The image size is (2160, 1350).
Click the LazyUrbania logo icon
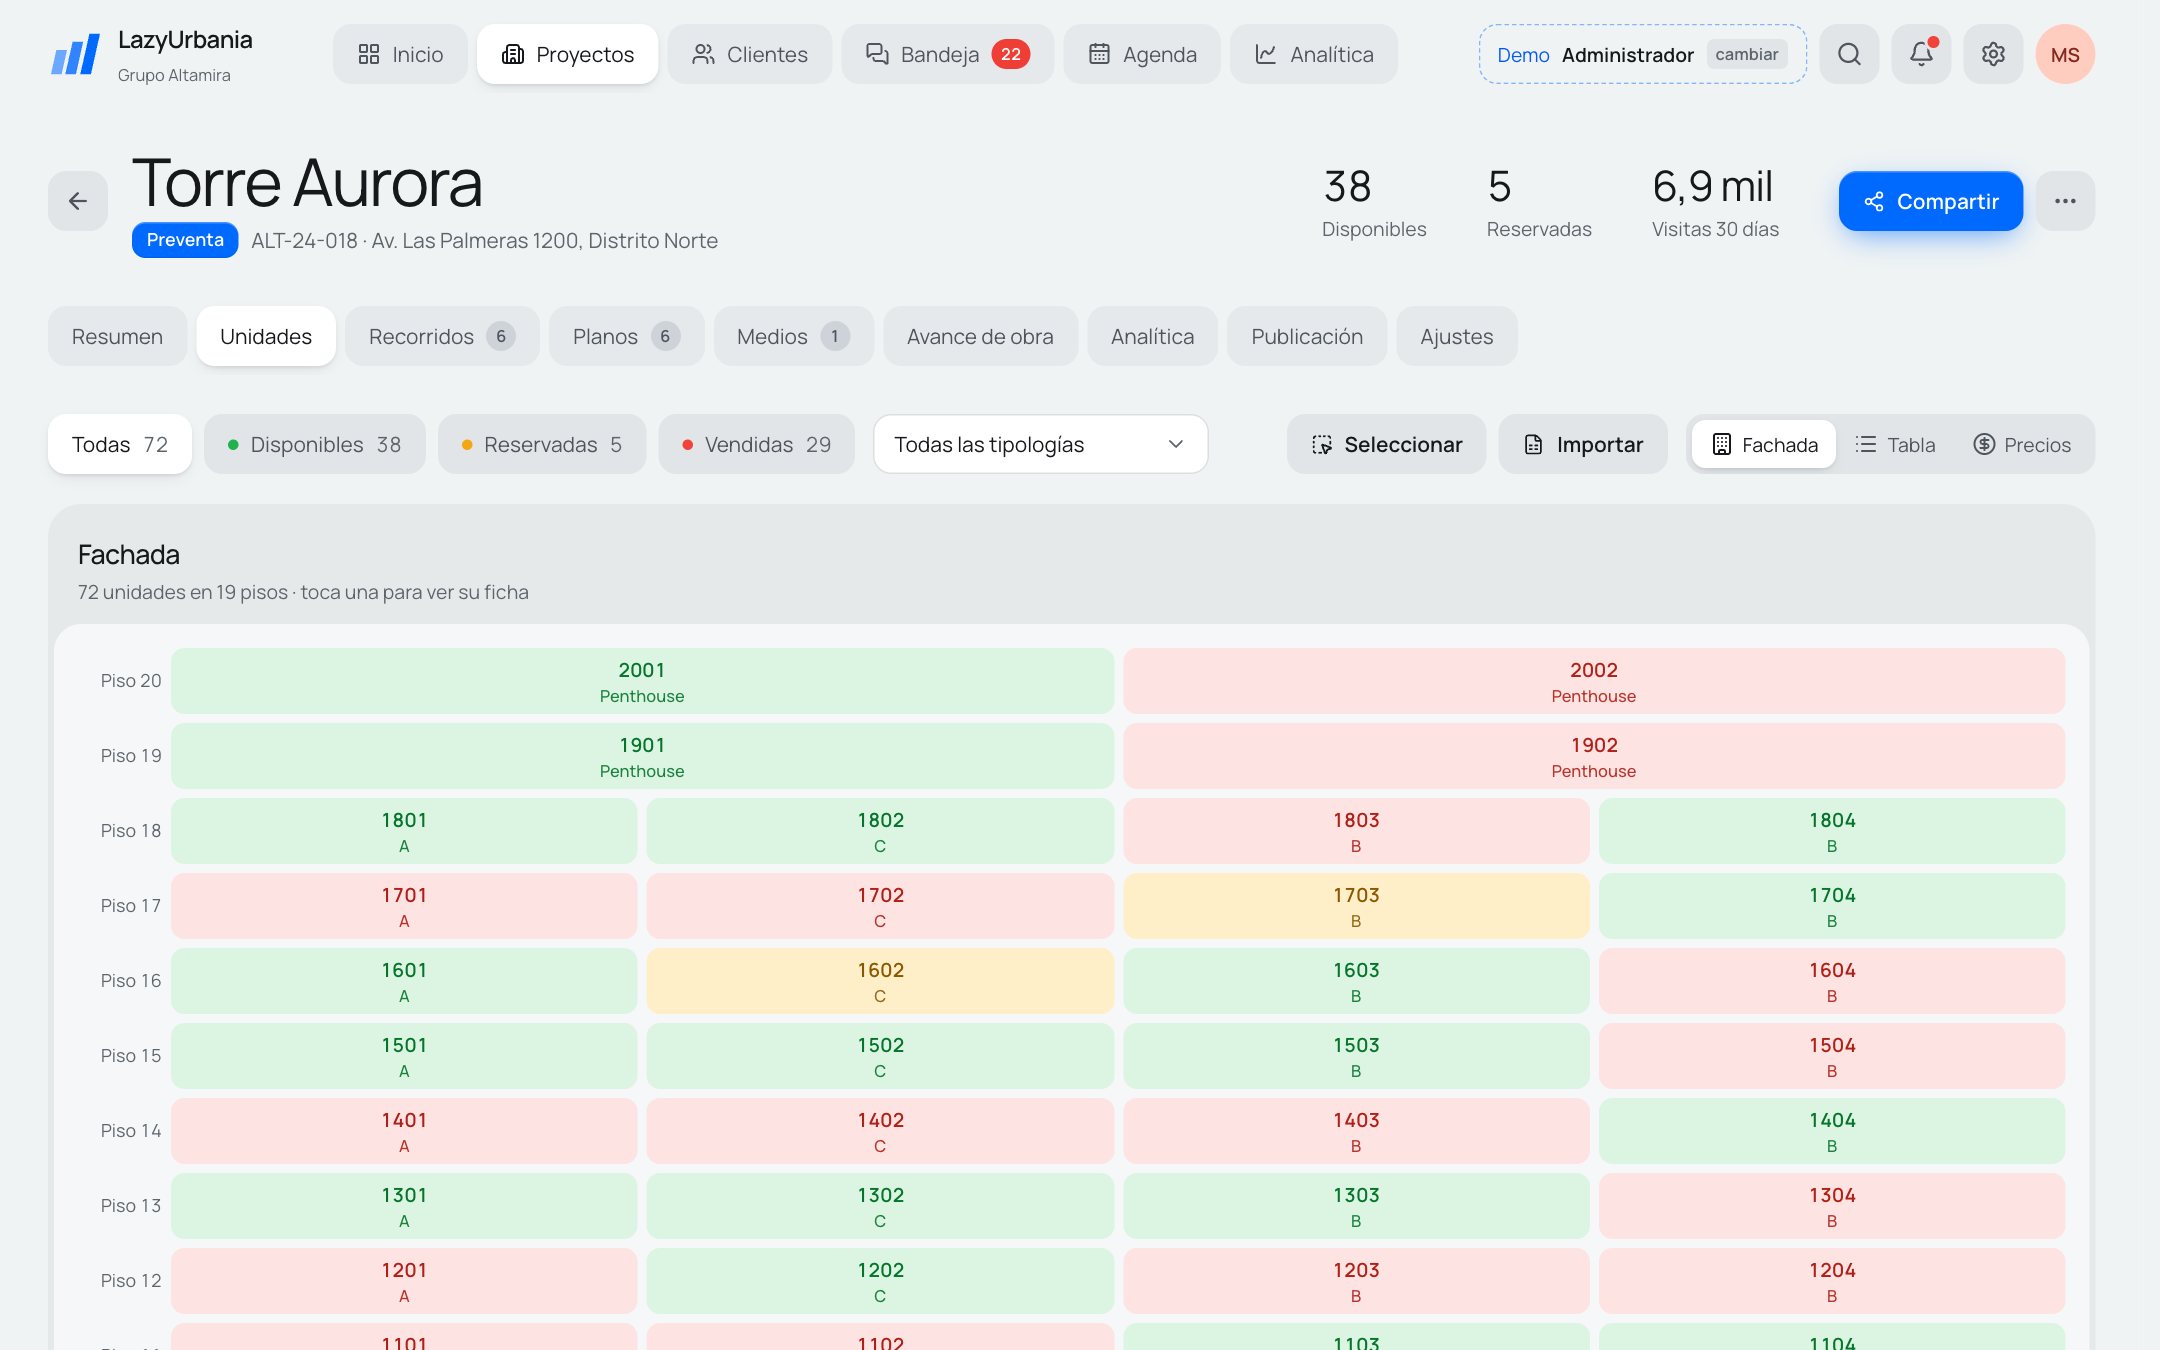[x=76, y=54]
